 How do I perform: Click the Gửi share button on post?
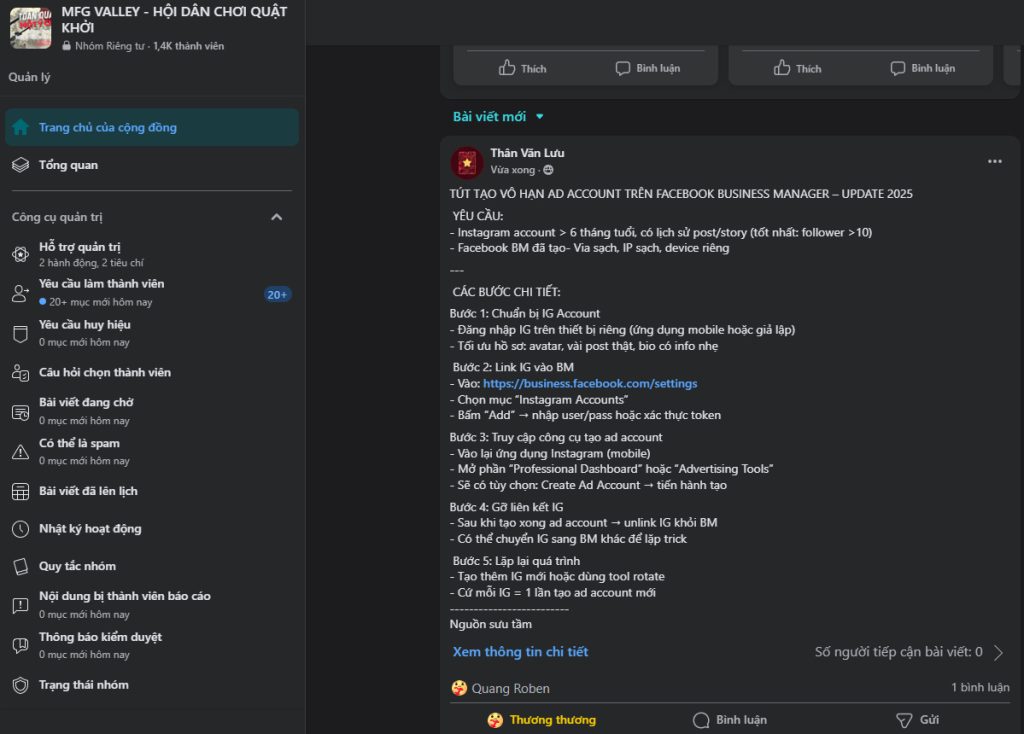(917, 719)
